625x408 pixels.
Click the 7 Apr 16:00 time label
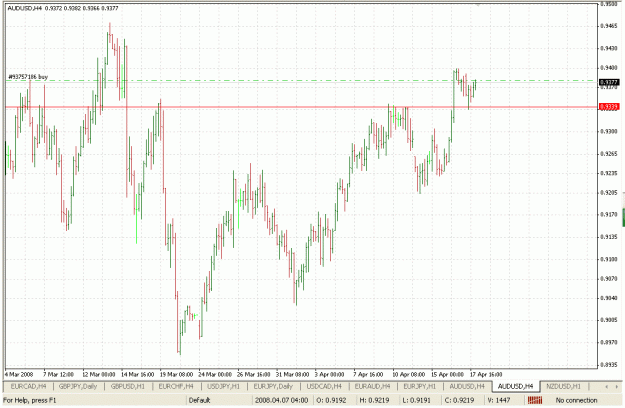point(368,375)
